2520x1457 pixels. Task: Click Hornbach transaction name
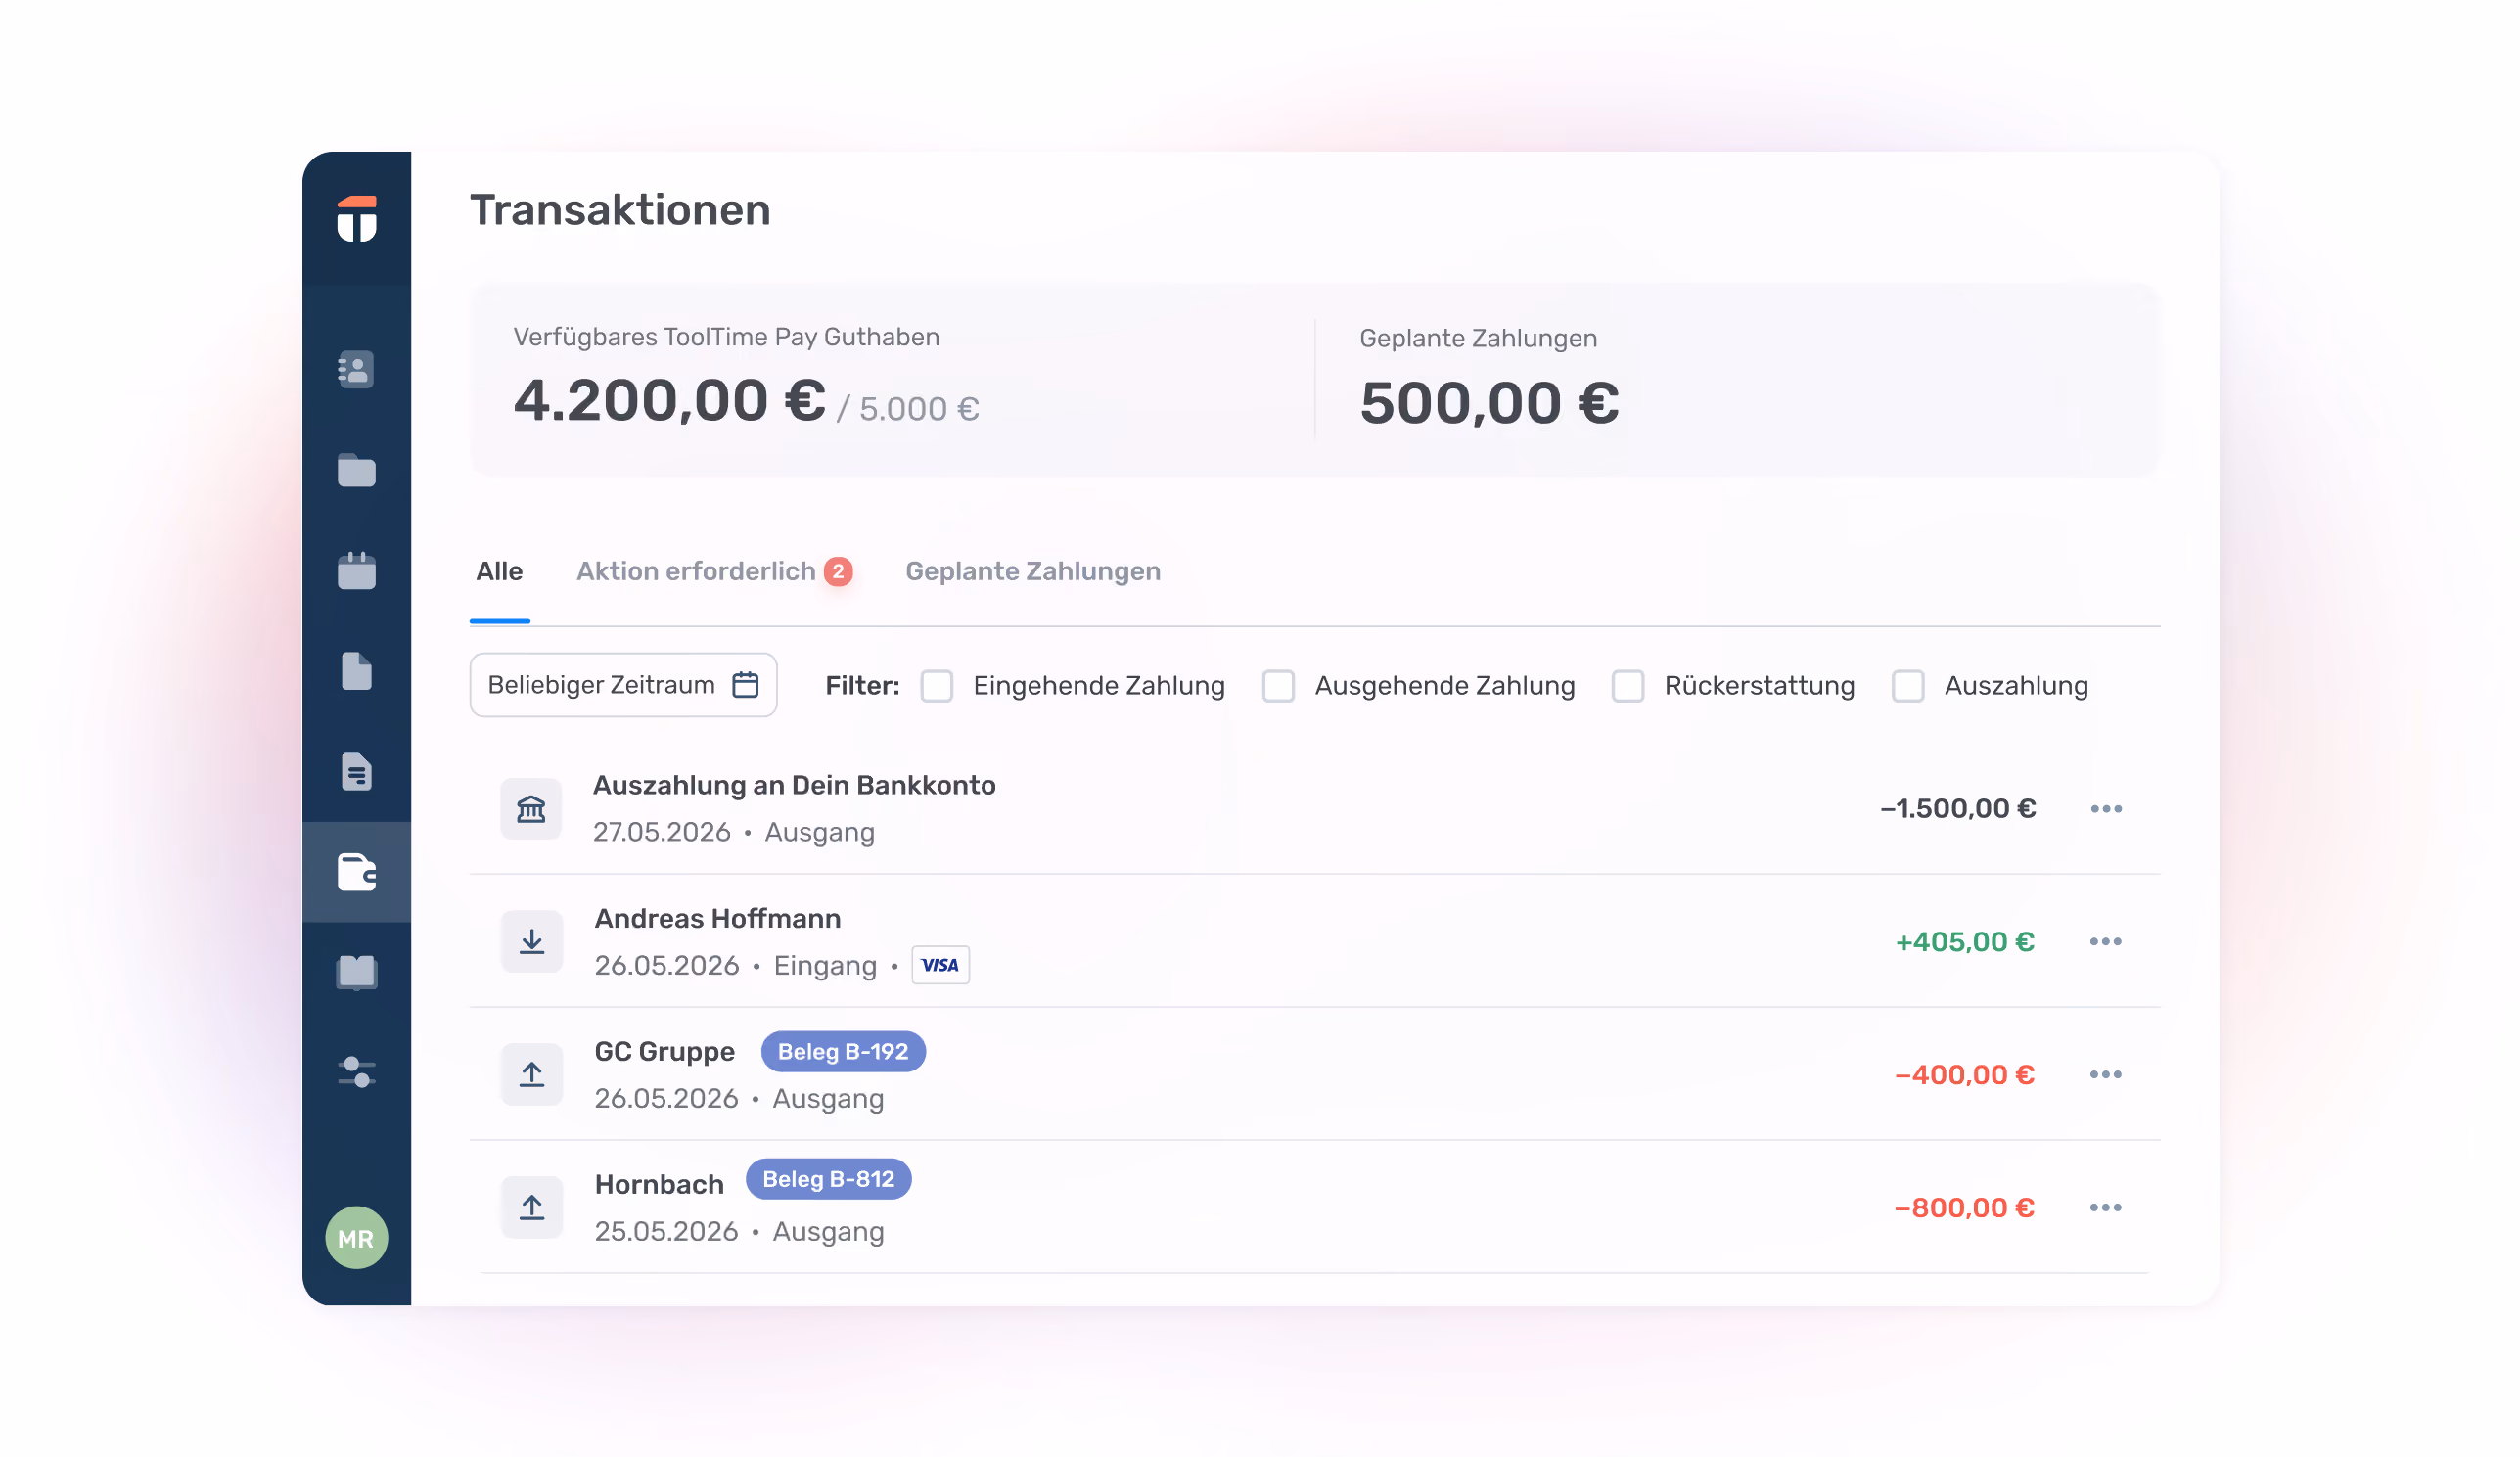[x=659, y=1184]
